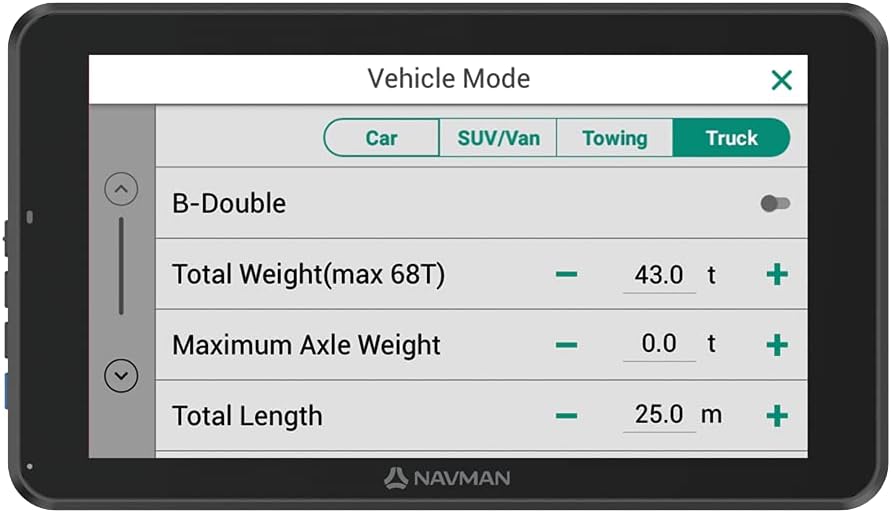Image resolution: width=891 pixels, height=513 pixels.
Task: Tap the B-Double row label
Action: 229,204
